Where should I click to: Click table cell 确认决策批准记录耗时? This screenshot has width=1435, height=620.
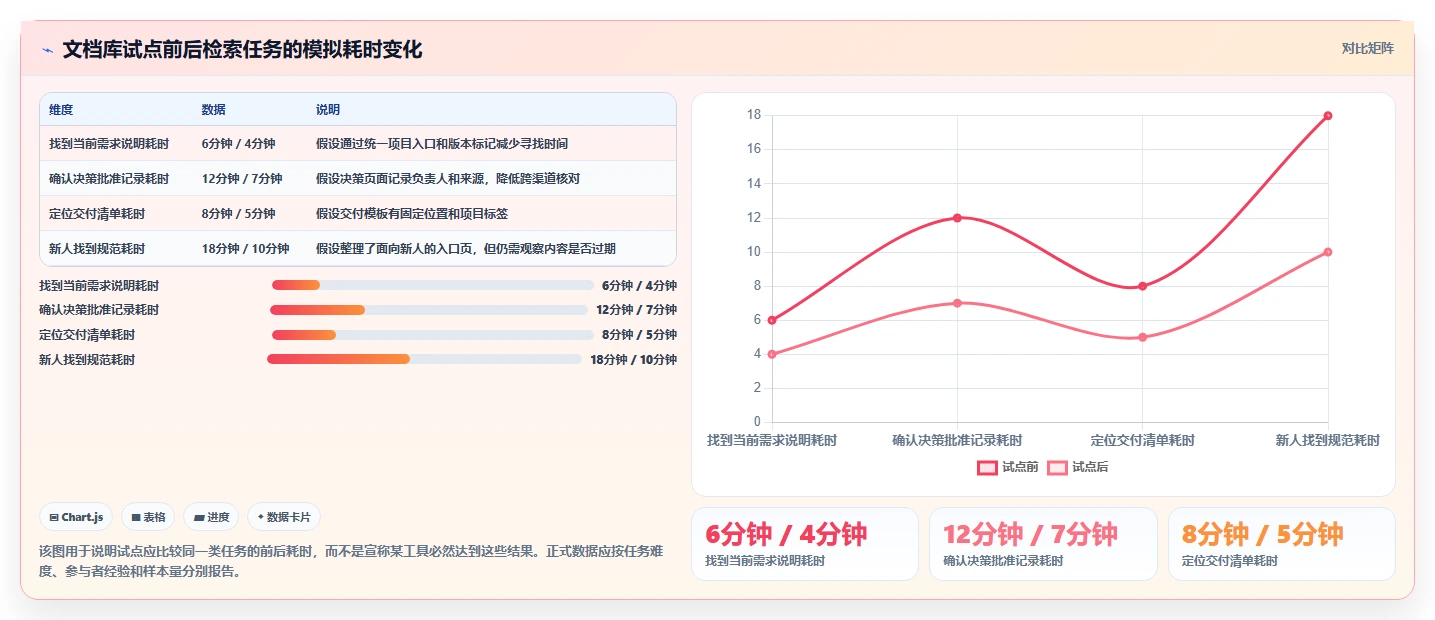click(109, 179)
